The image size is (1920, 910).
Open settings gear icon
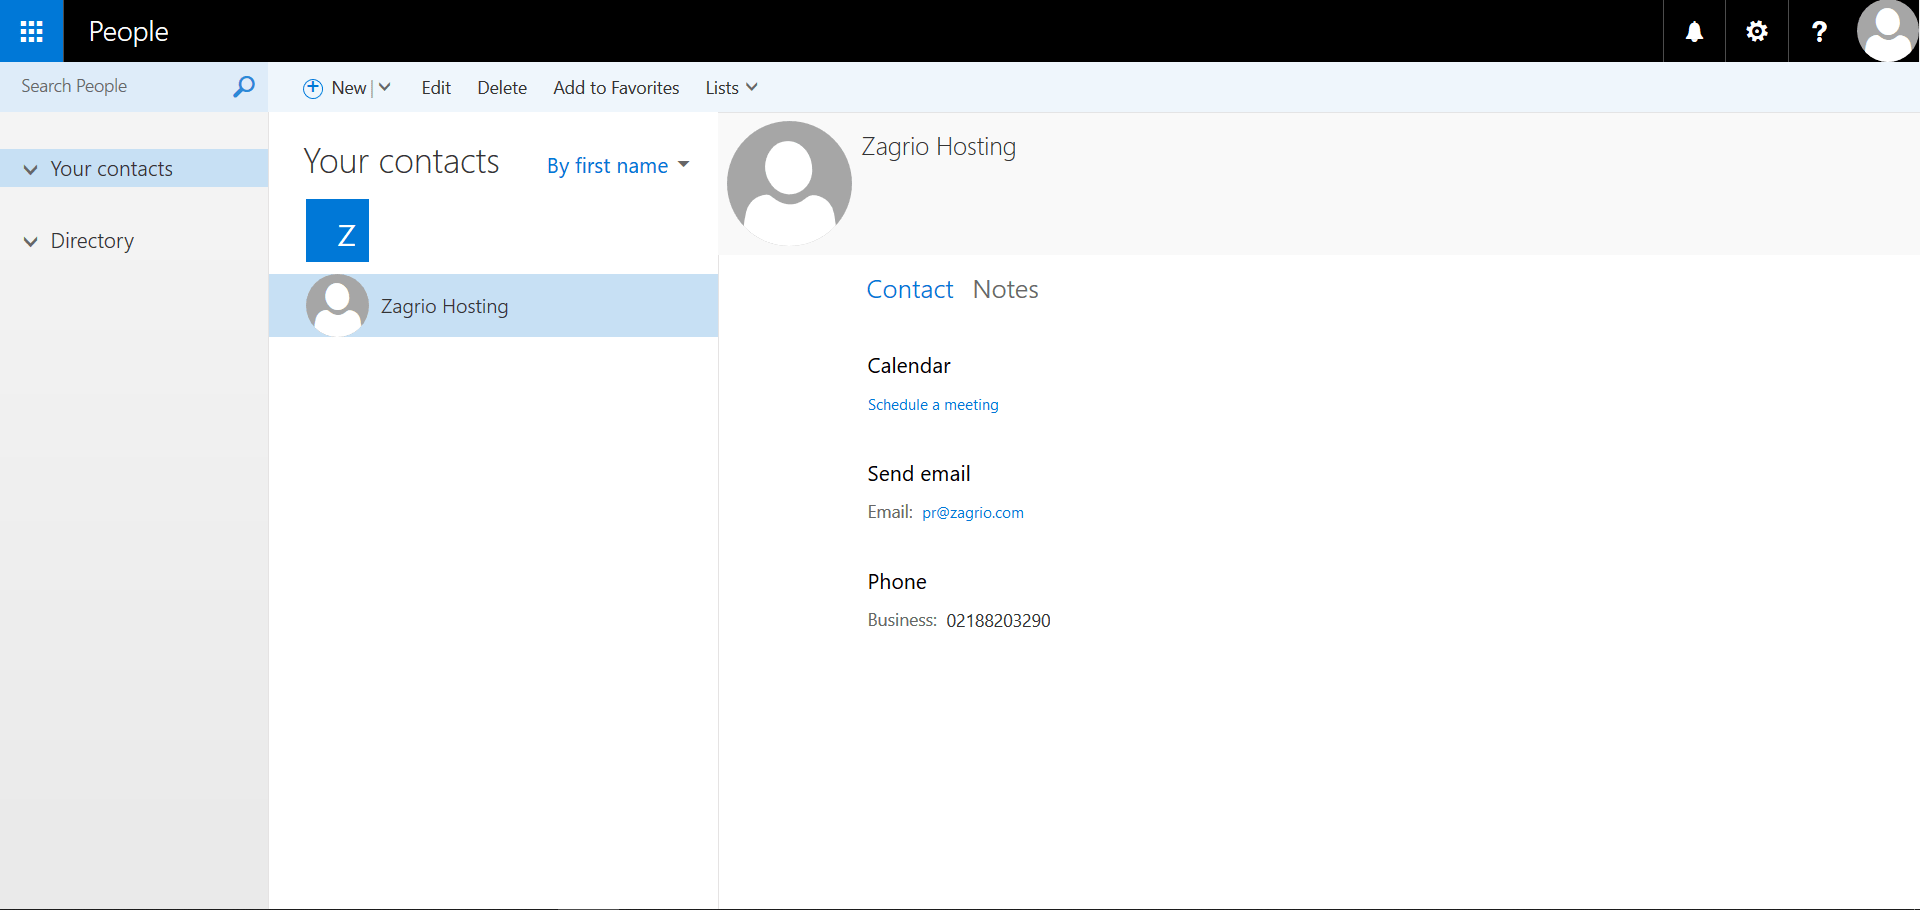point(1757,32)
